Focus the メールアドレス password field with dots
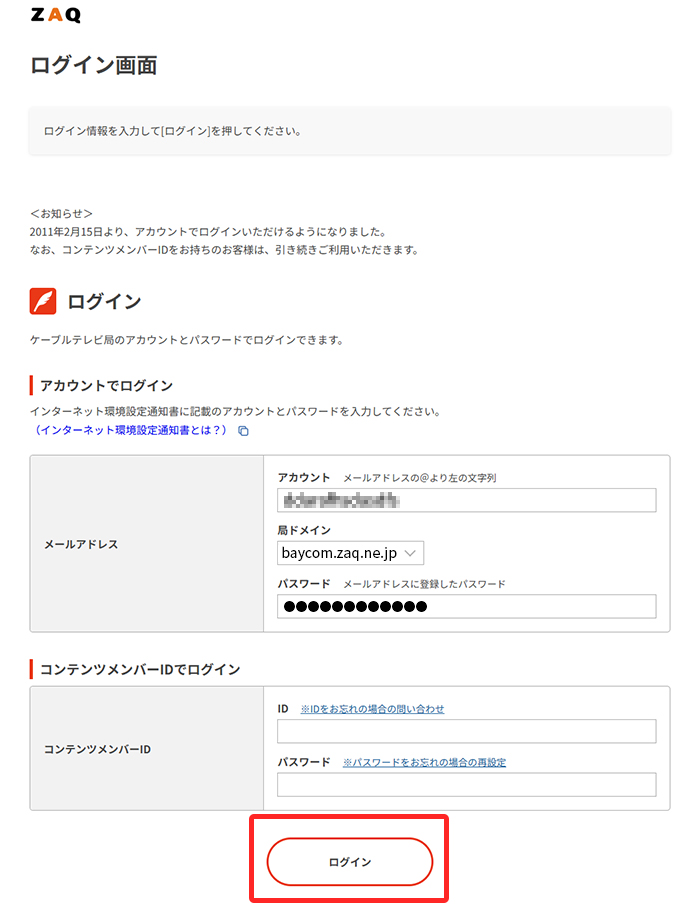 pyautogui.click(x=467, y=606)
